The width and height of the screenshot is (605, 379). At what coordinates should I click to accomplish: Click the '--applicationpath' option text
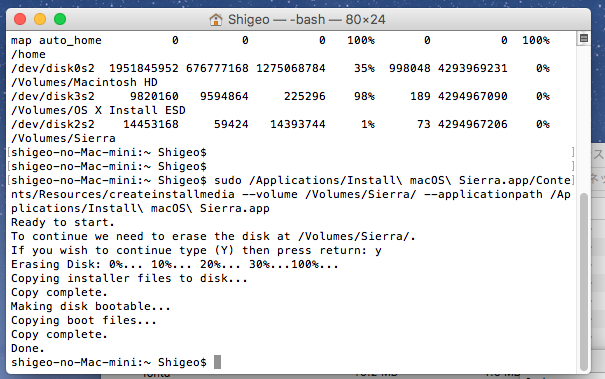[x=483, y=194]
